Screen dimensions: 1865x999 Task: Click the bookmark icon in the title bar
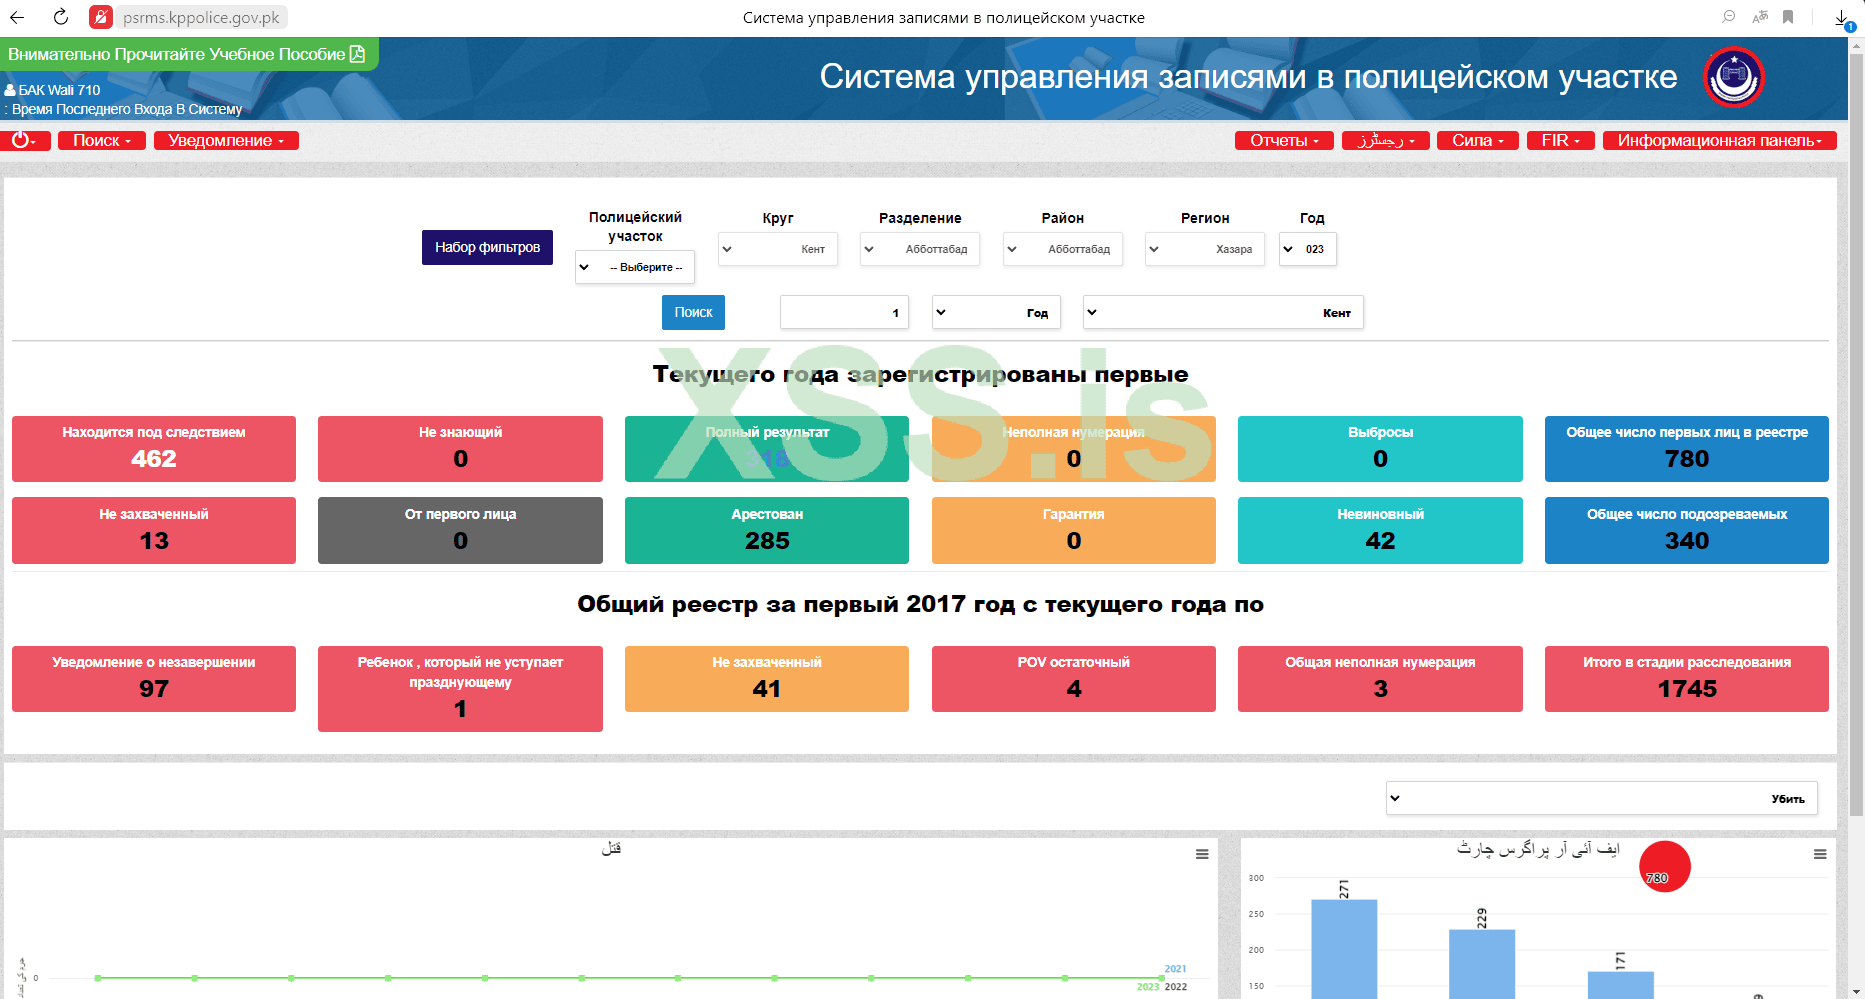1788,17
